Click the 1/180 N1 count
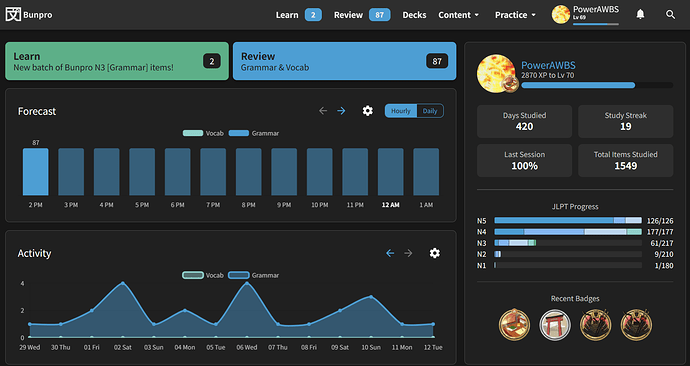 click(663, 265)
